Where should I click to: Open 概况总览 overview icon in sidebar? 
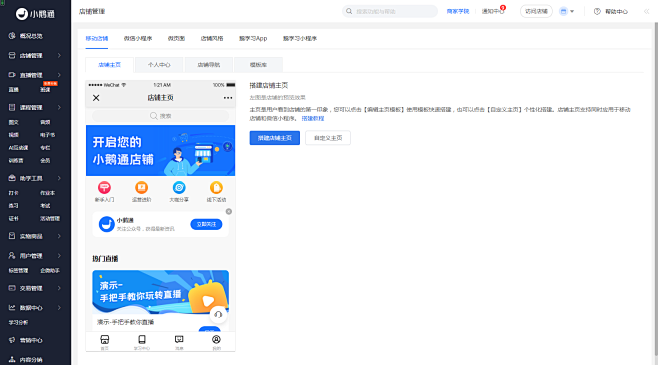click(x=12, y=36)
